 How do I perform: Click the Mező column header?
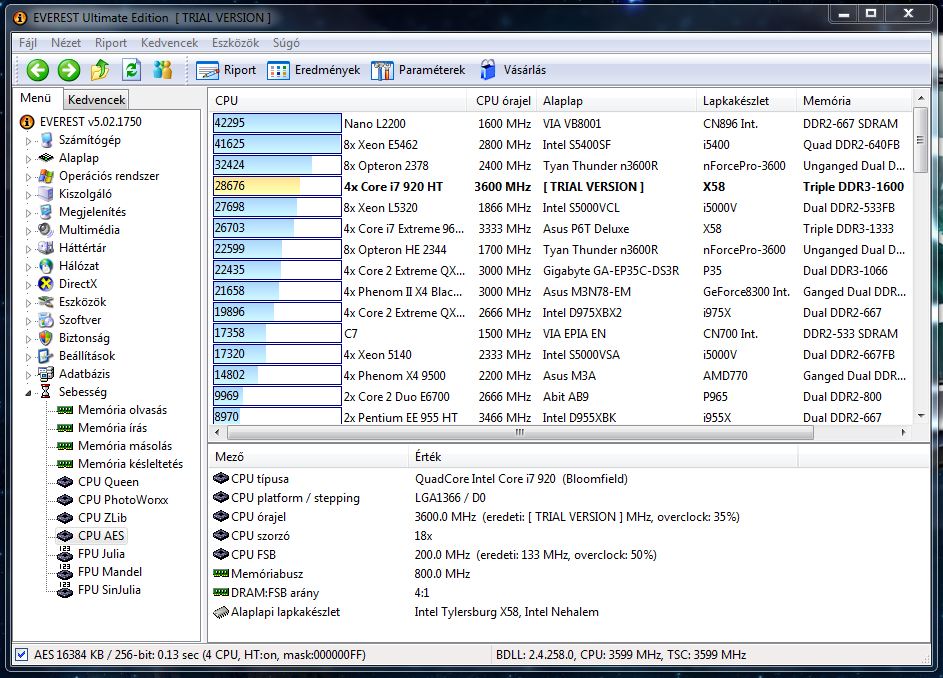(x=308, y=457)
